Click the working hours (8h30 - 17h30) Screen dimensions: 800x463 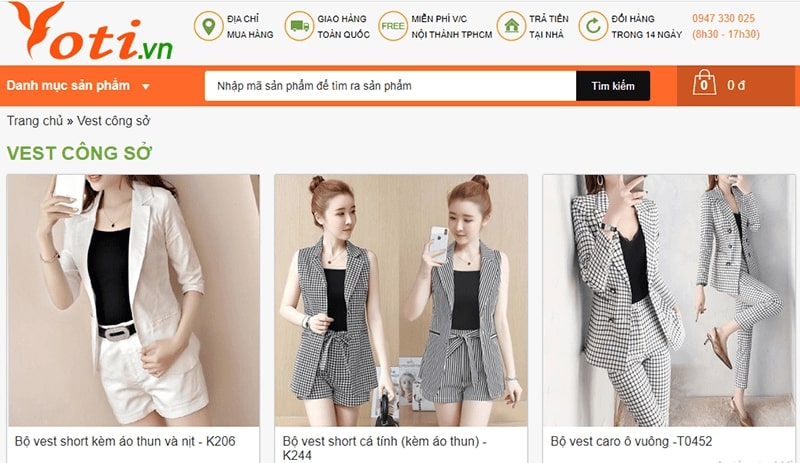pos(726,34)
